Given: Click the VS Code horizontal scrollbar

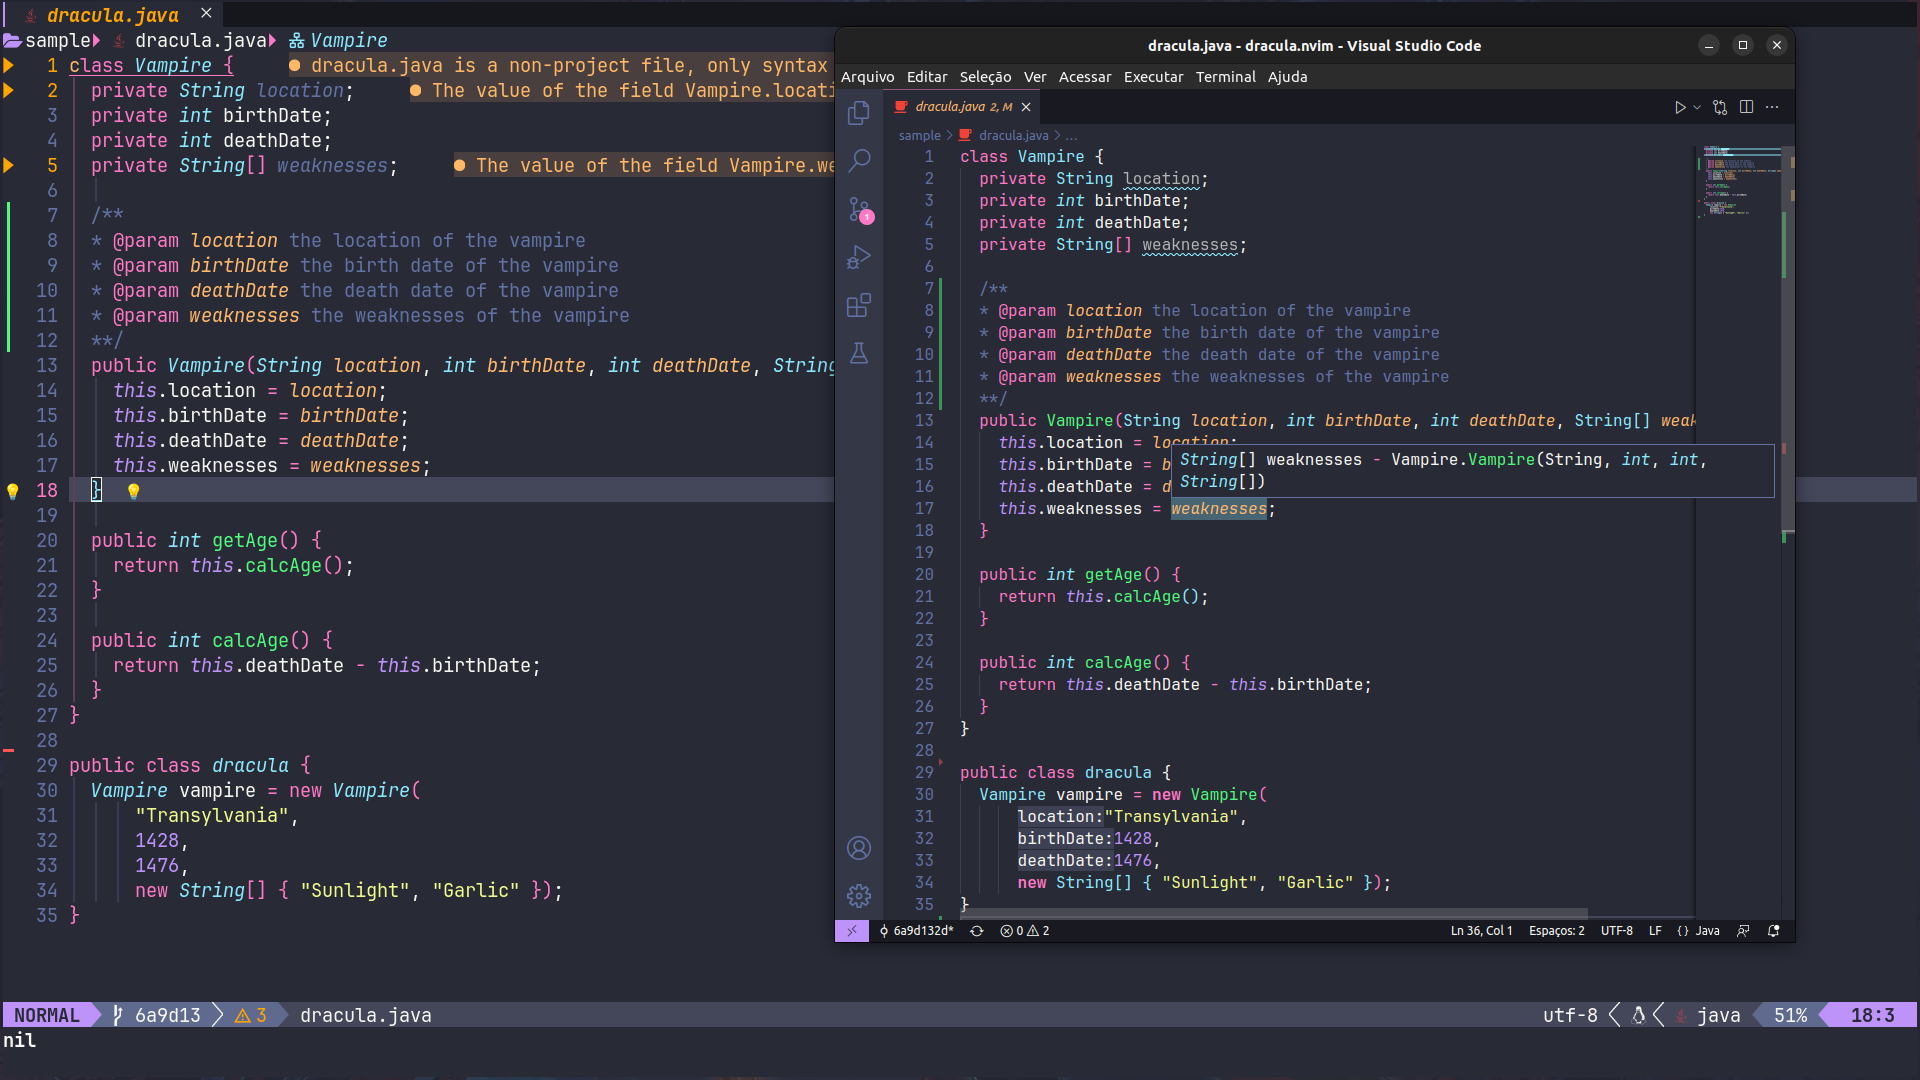Looking at the screenshot, I should tap(1274, 913).
